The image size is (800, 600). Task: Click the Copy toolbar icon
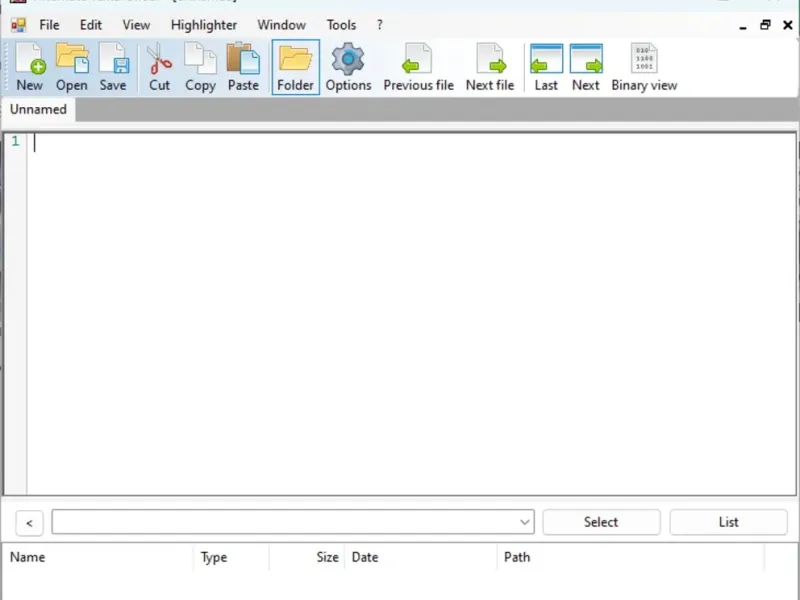point(201,67)
